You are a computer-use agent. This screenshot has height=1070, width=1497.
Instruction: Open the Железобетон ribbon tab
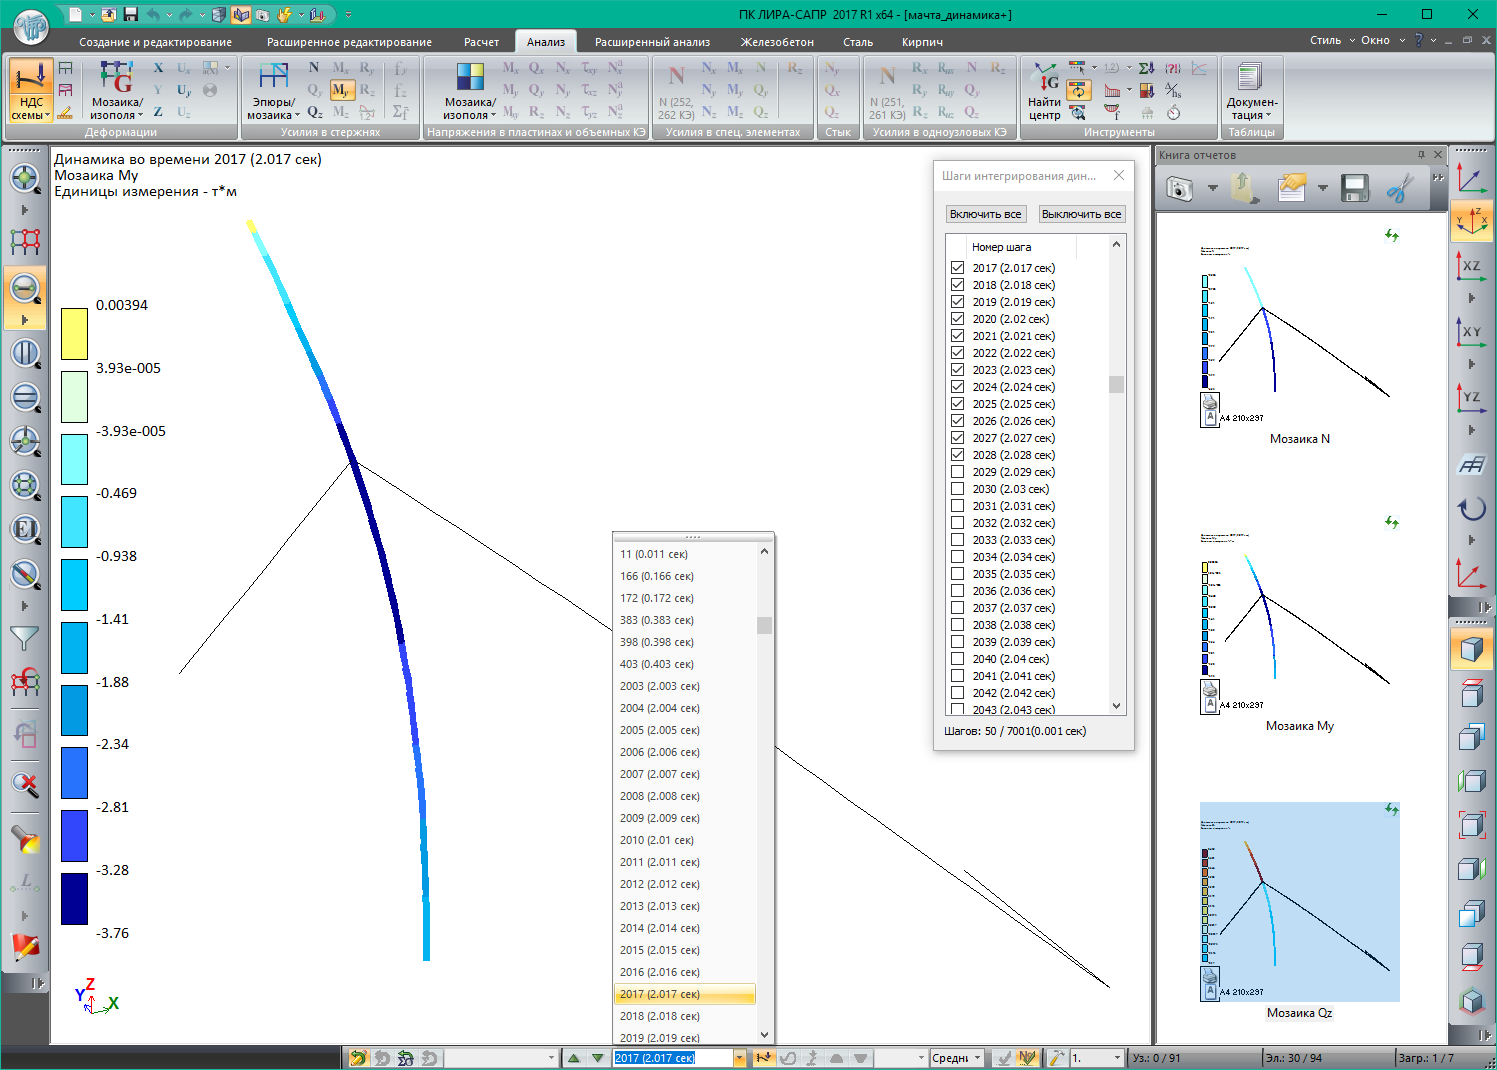(x=776, y=42)
